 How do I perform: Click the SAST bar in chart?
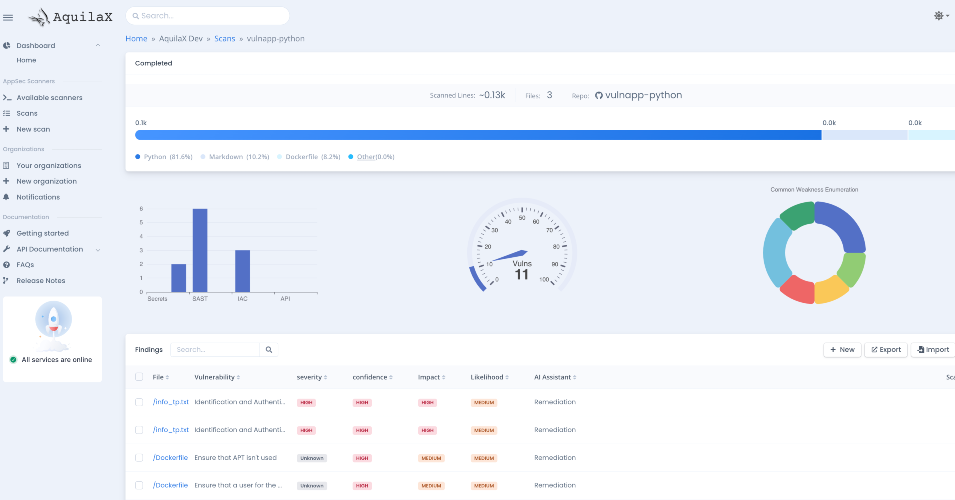(200, 250)
